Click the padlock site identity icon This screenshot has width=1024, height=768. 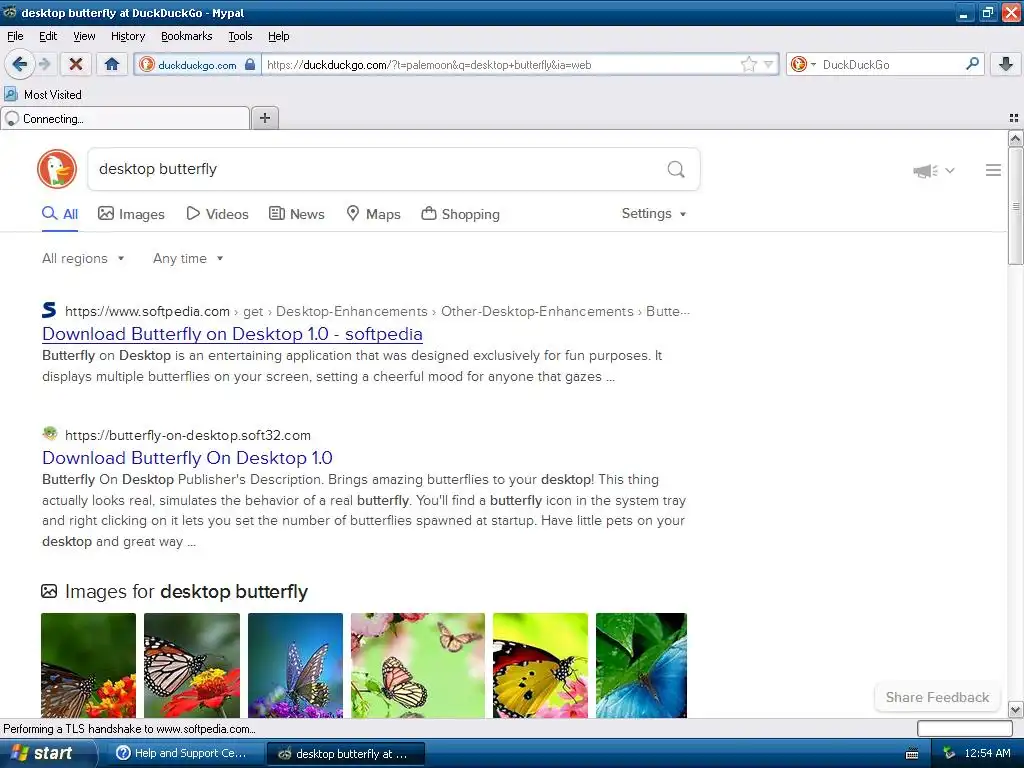249,64
